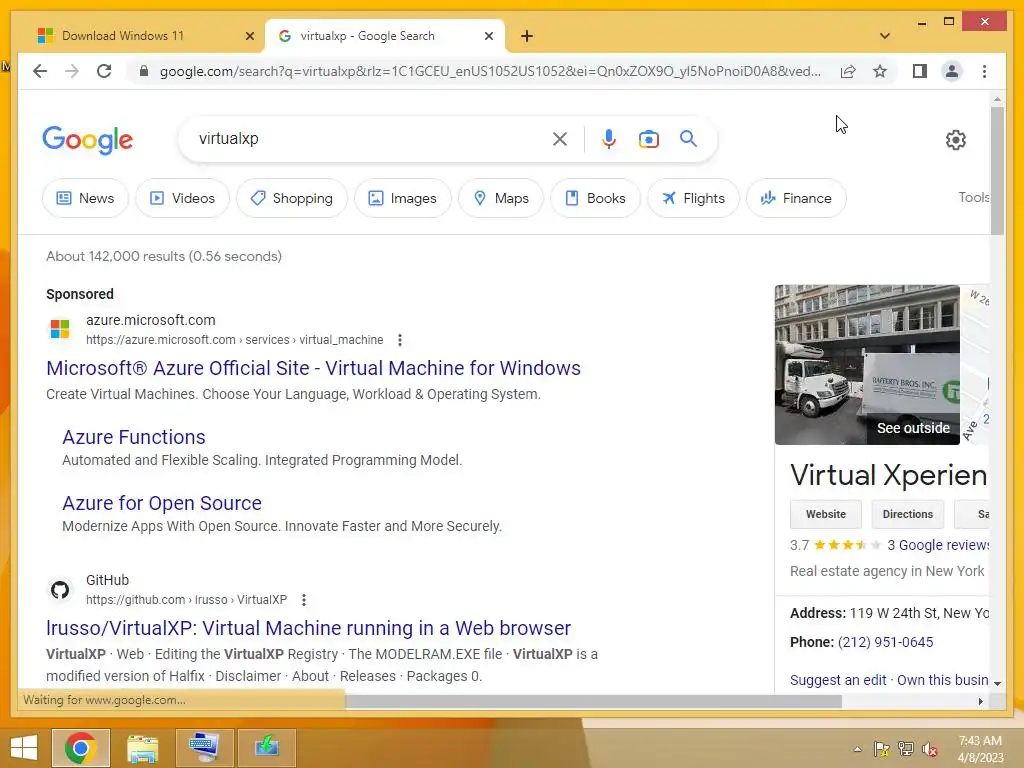Filter results by Images

tap(402, 198)
